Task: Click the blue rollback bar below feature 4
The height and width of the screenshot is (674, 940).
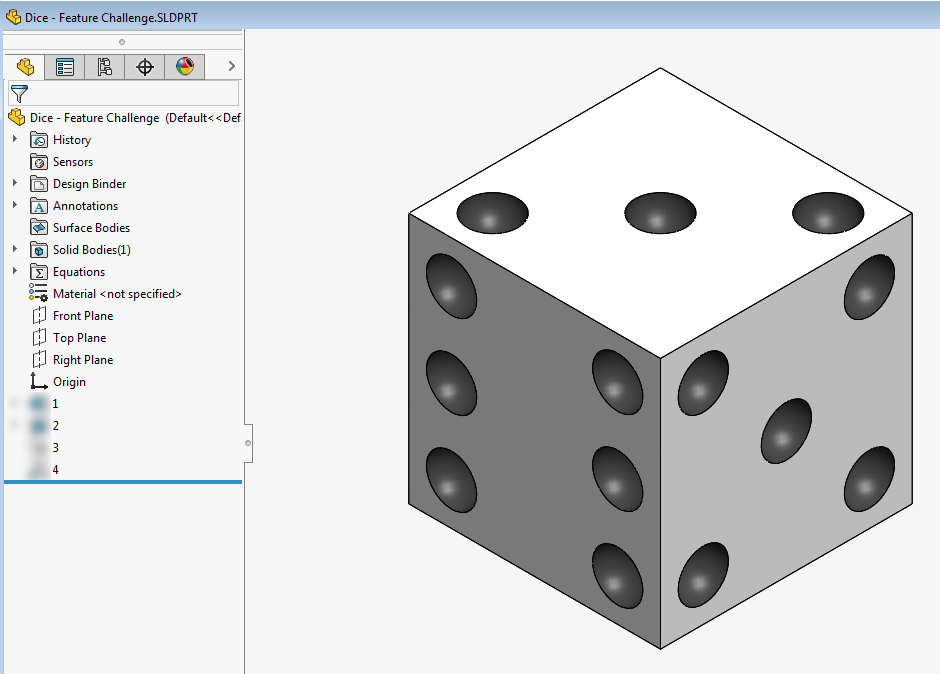Action: tap(120, 481)
